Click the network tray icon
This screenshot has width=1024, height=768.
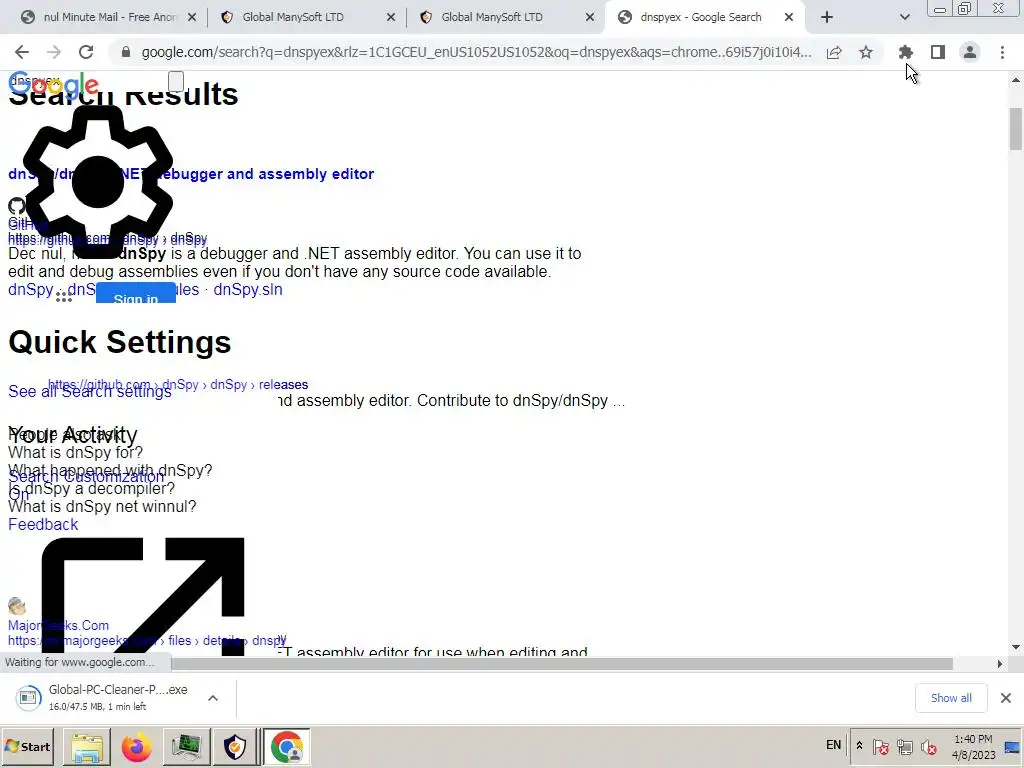[904, 746]
